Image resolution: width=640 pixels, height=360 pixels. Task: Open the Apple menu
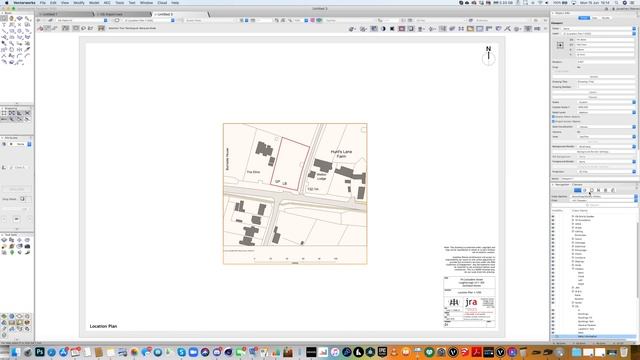(7, 2)
